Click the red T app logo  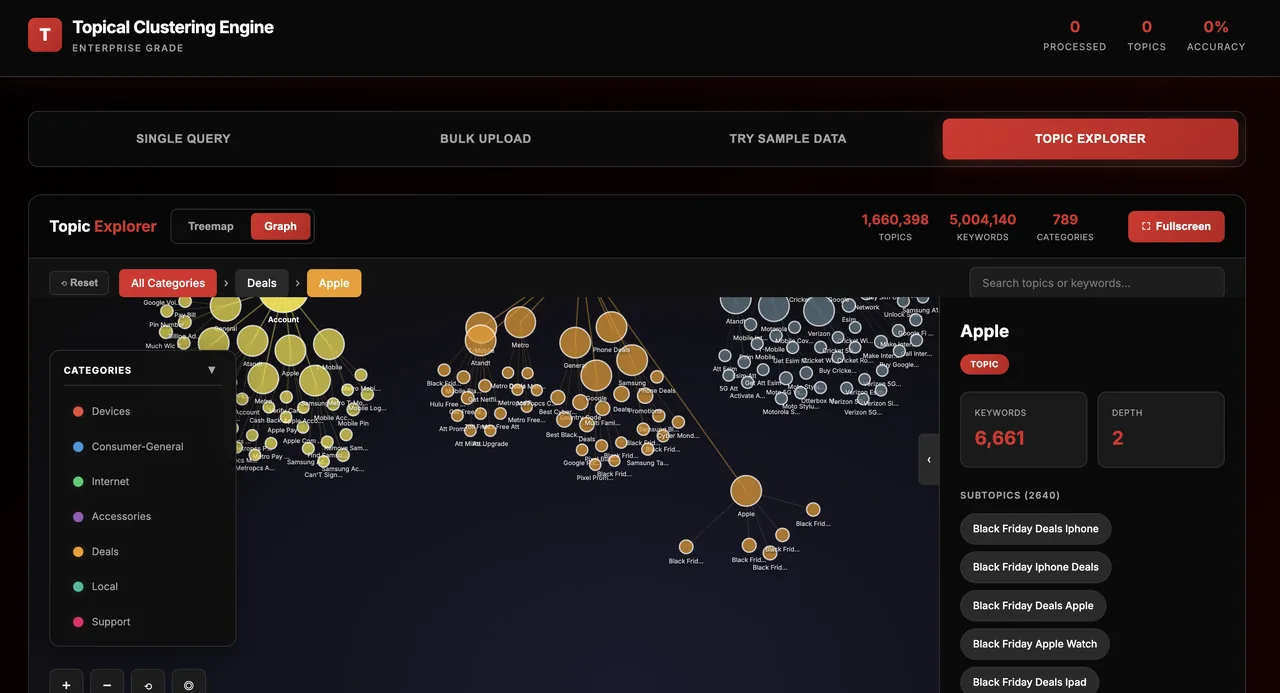click(45, 35)
